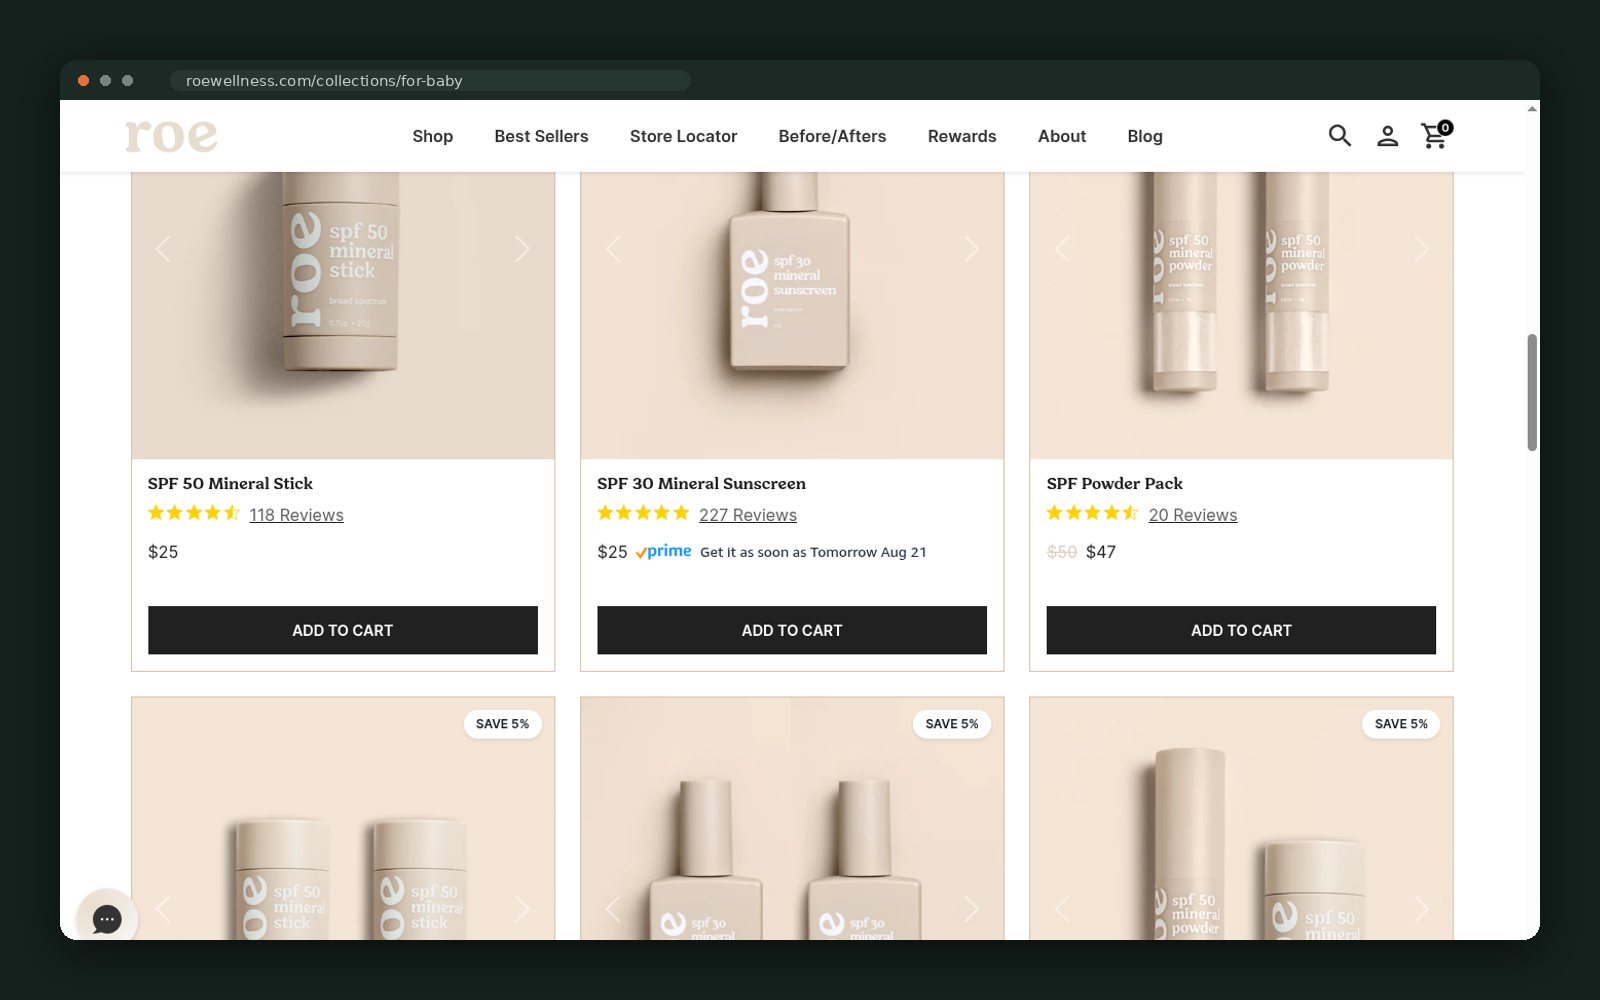Show previous image of SPF Powder Pack
This screenshot has width=1600, height=1000.
click(1062, 249)
